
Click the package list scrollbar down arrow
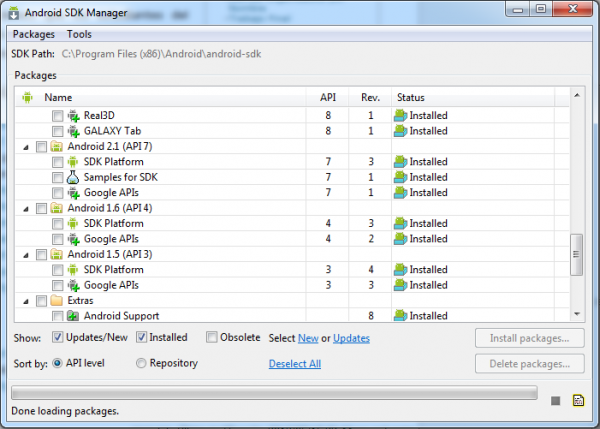(x=577, y=314)
